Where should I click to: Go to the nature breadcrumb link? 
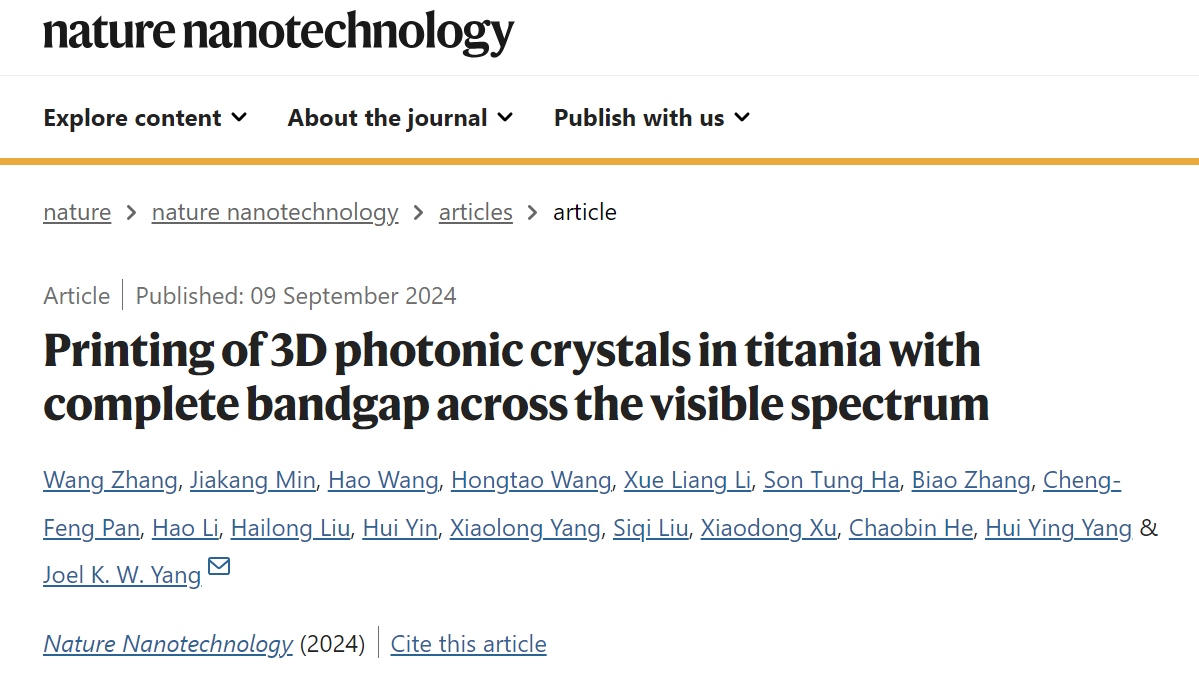(x=77, y=212)
